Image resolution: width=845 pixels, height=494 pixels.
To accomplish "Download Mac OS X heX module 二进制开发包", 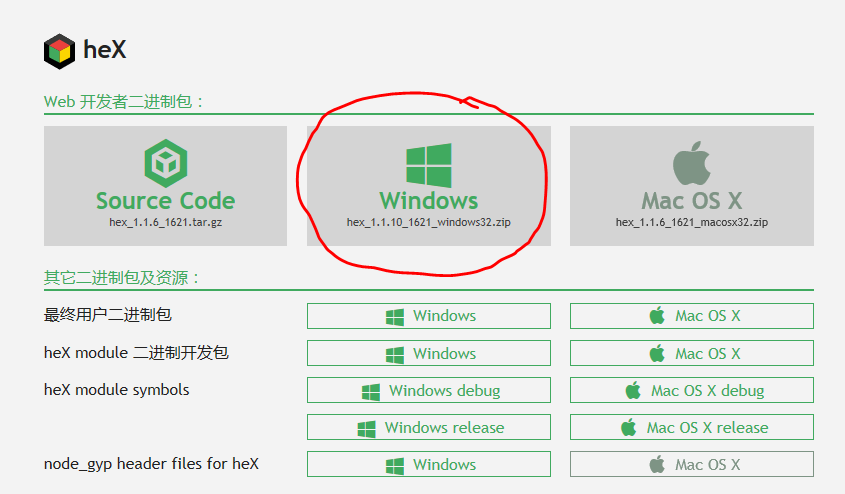I will (x=692, y=353).
